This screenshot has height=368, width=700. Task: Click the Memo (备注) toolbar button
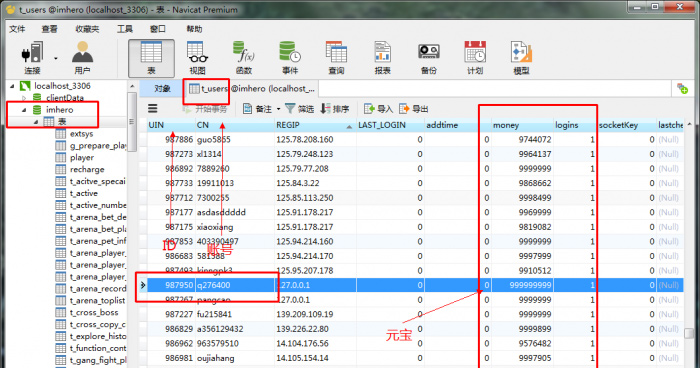(x=258, y=109)
